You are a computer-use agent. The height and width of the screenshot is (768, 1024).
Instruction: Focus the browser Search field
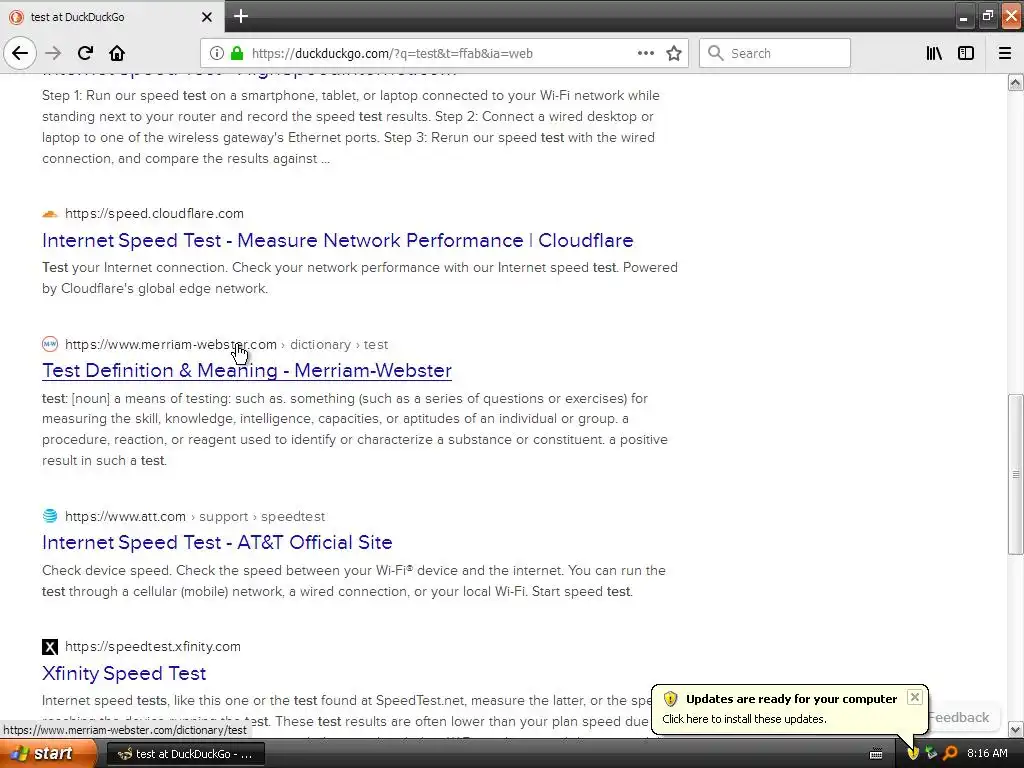pos(775,53)
